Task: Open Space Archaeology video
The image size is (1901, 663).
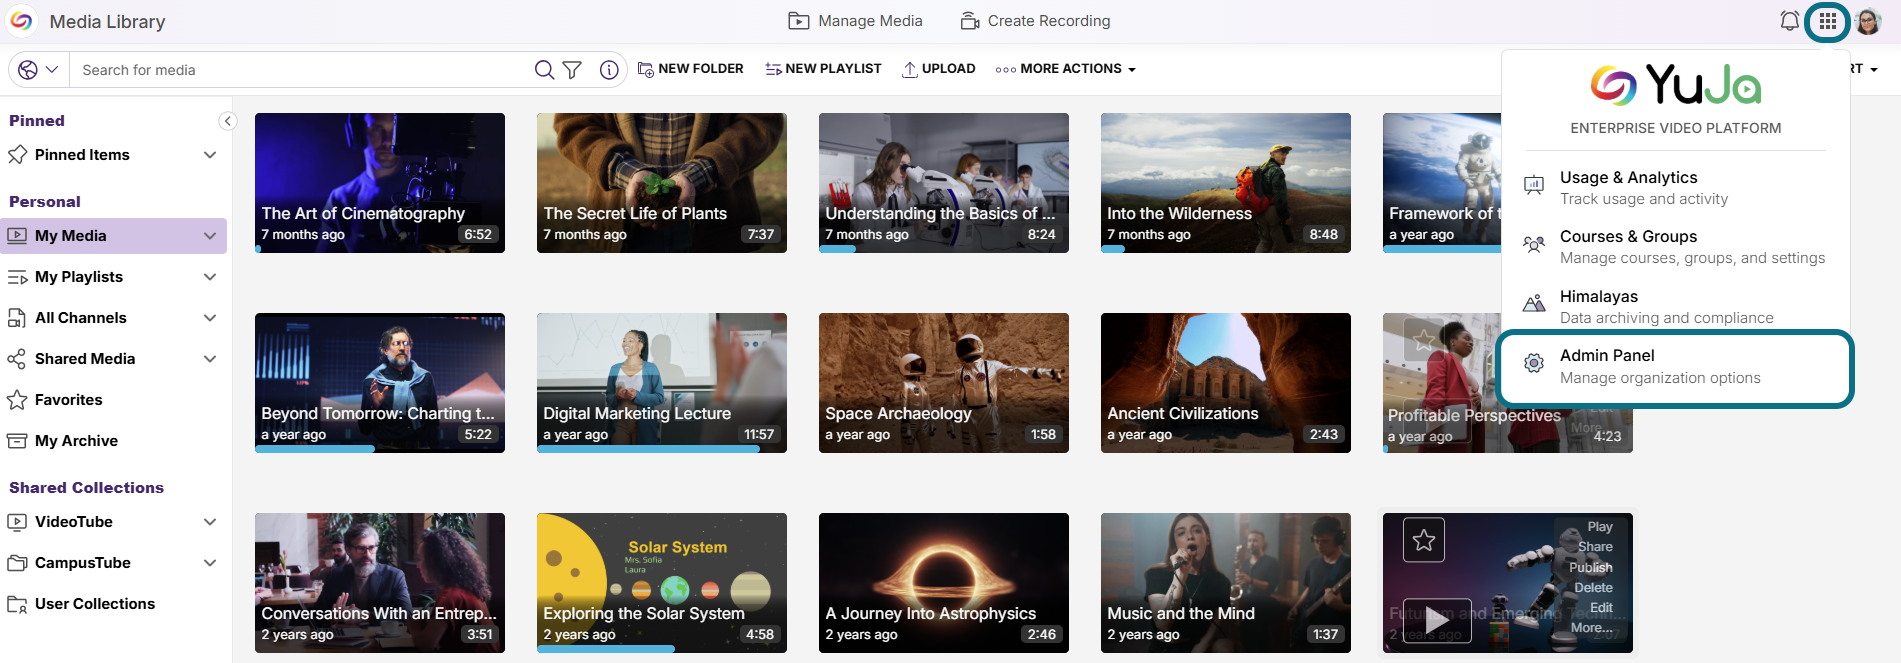Action: coord(944,383)
